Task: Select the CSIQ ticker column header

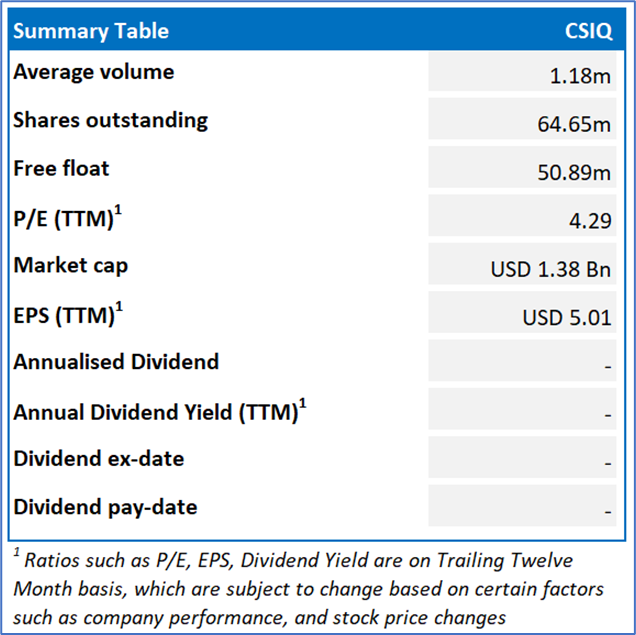Action: click(x=588, y=30)
